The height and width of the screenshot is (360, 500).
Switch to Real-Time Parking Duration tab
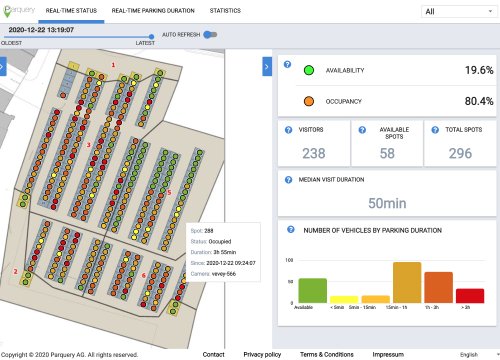click(x=153, y=11)
